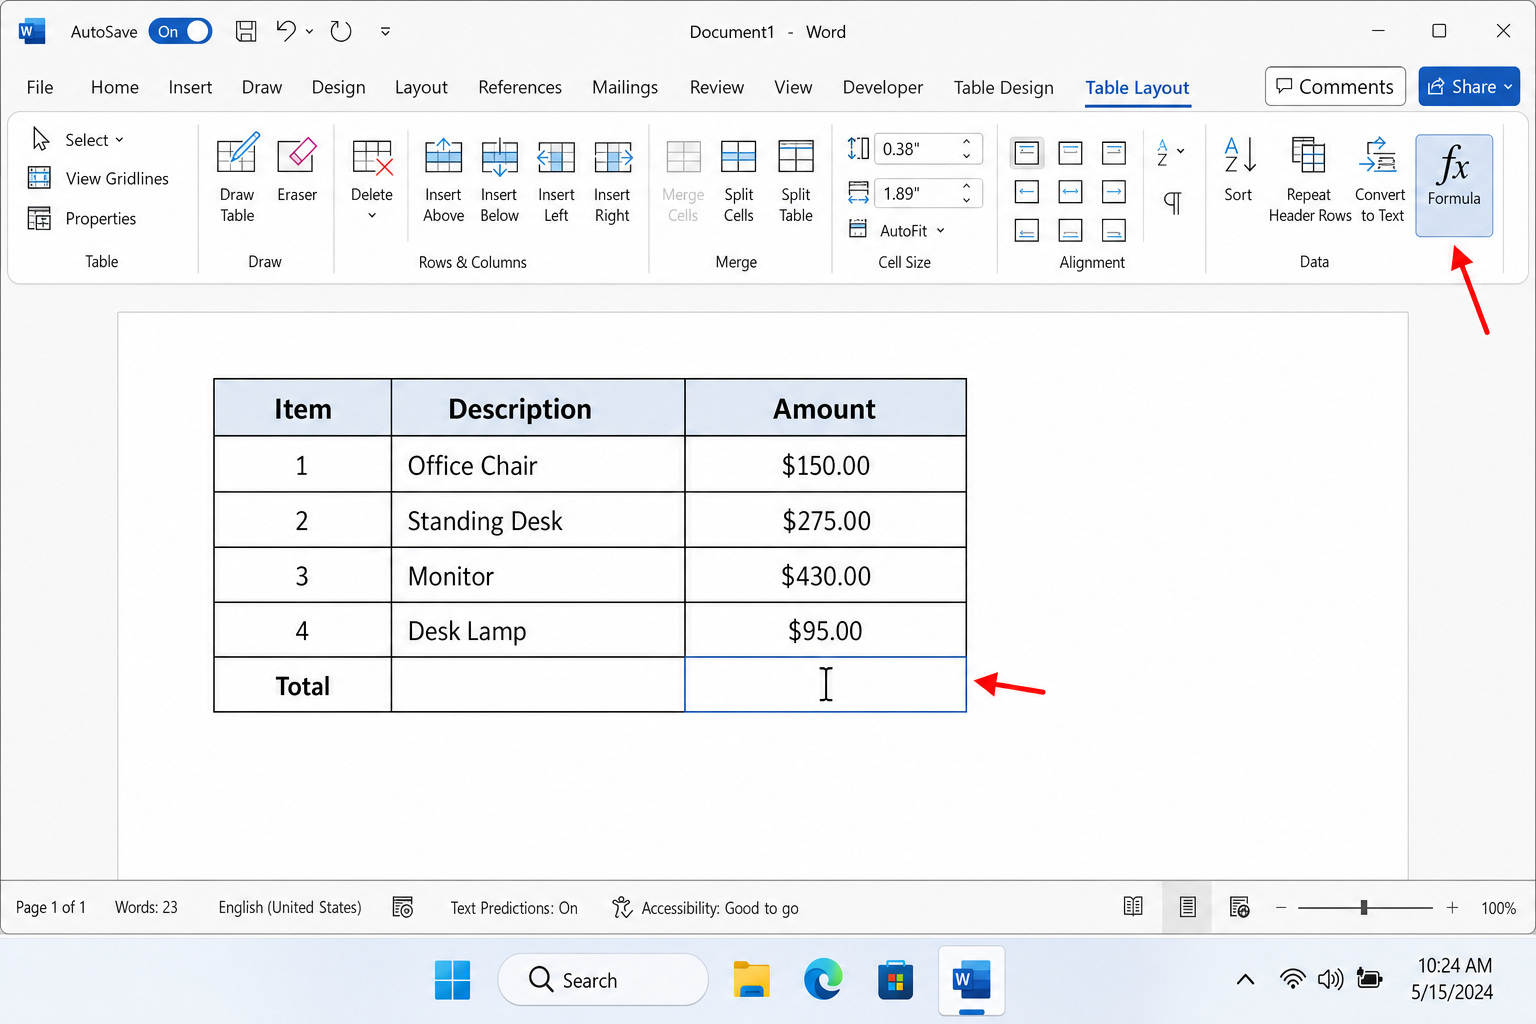The image size is (1536, 1024).
Task: Click the Save icon in title bar
Action: point(246,31)
